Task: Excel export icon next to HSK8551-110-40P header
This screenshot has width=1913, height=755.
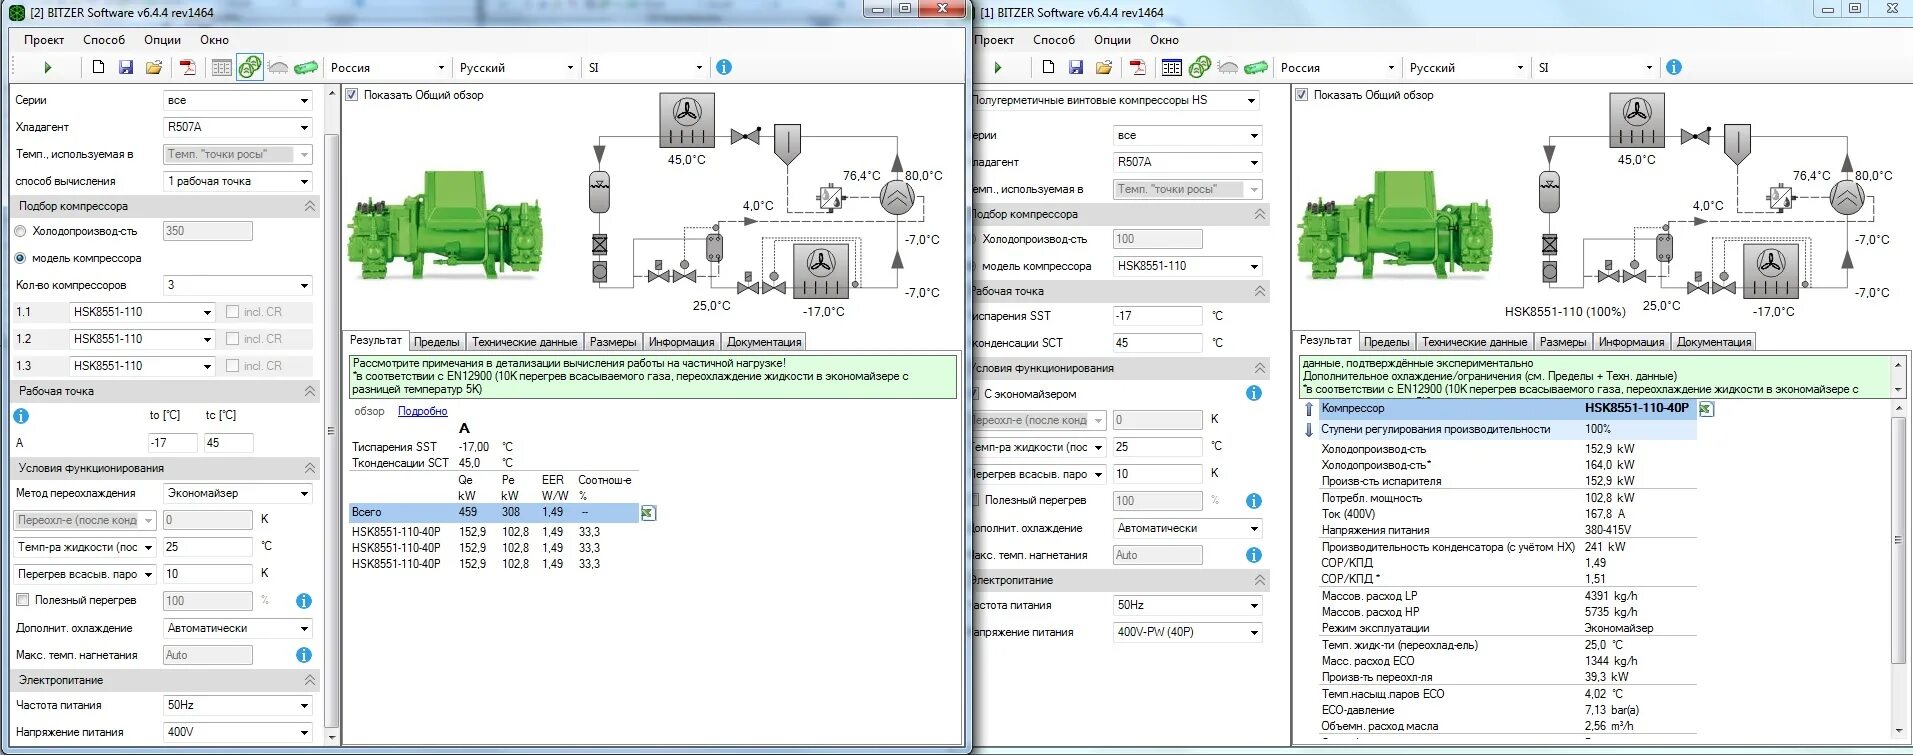Action: point(1706,409)
